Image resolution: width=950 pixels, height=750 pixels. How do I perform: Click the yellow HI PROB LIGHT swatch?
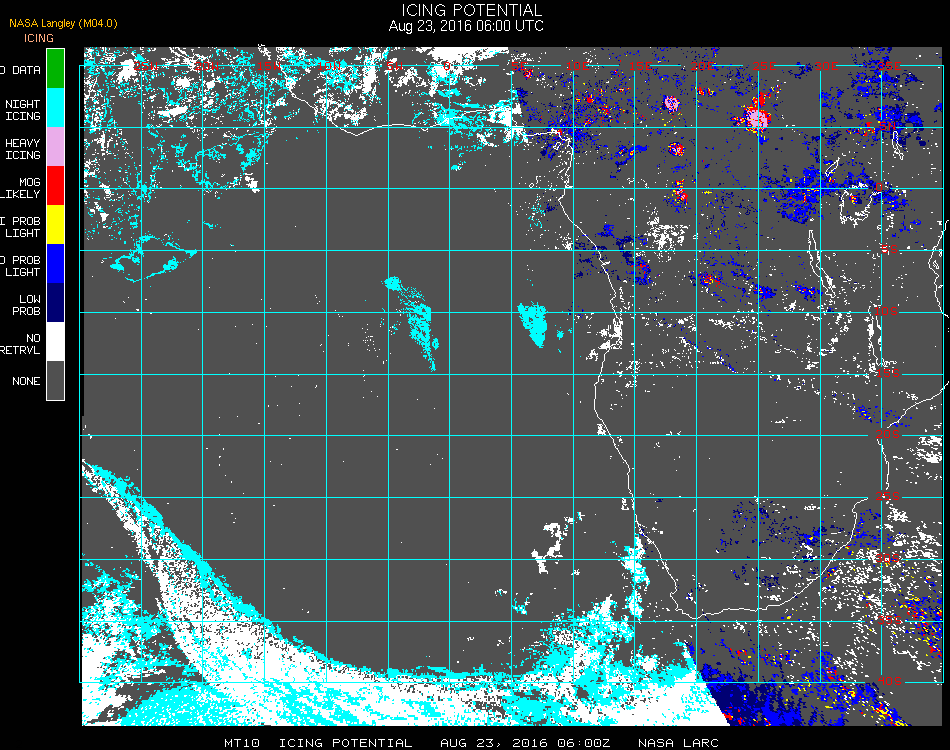click(55, 225)
